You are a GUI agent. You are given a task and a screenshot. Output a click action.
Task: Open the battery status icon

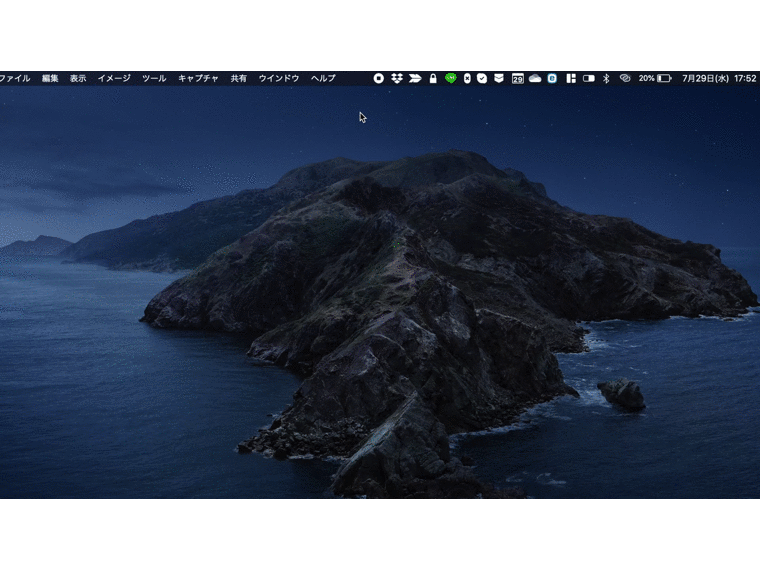click(664, 78)
